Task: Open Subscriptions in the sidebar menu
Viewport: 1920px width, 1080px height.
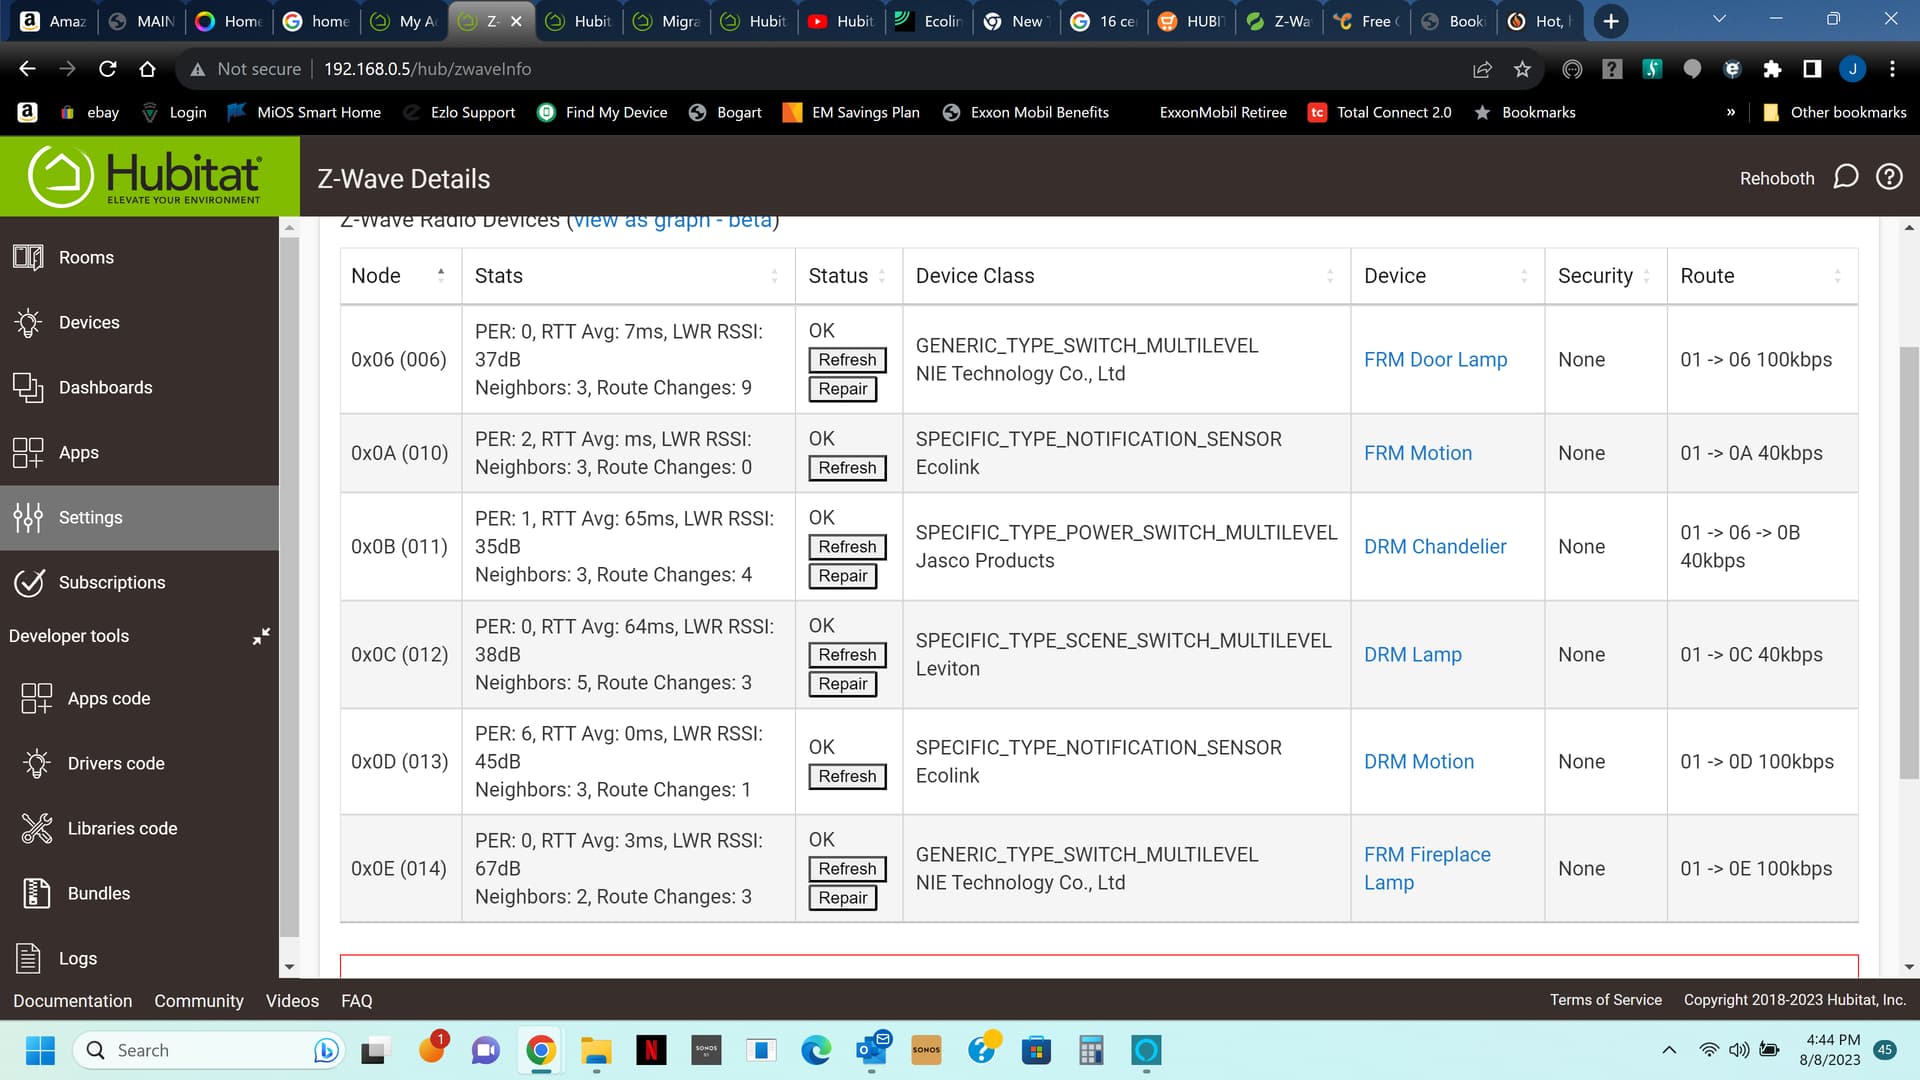Action: pyautogui.click(x=111, y=582)
